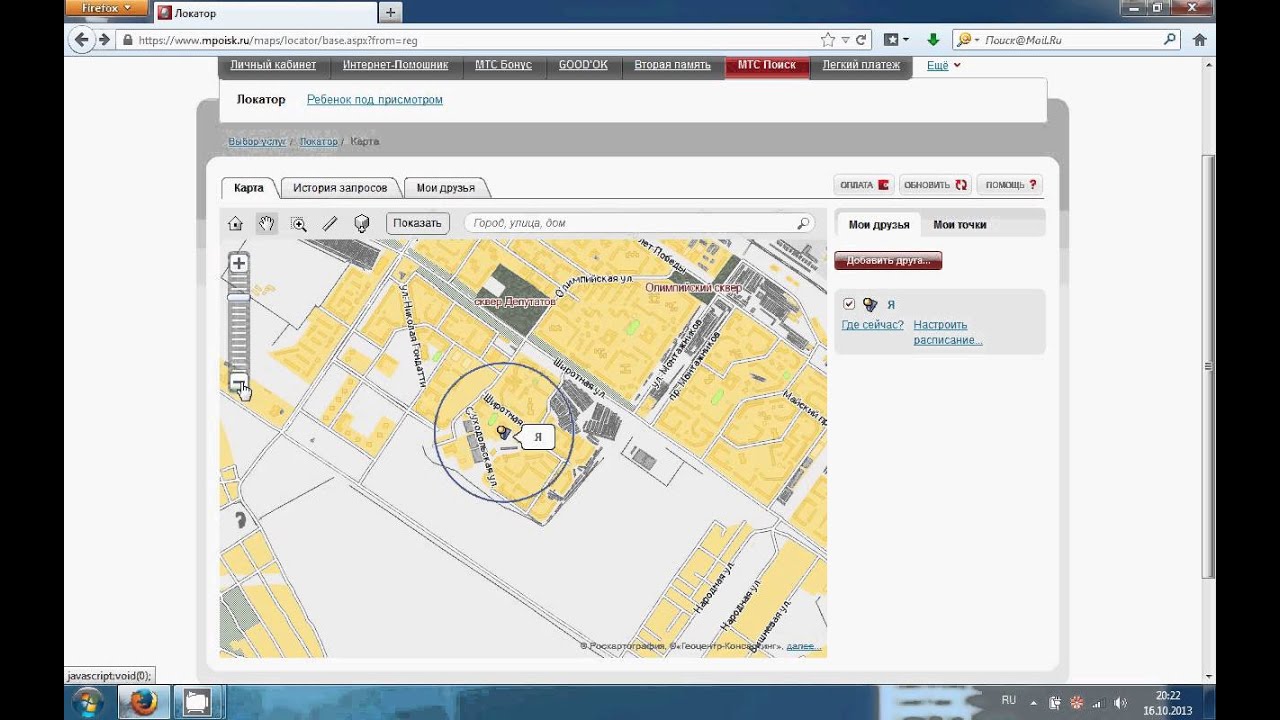
Task: Click the 'ОПЛАТА' button
Action: click(864, 185)
